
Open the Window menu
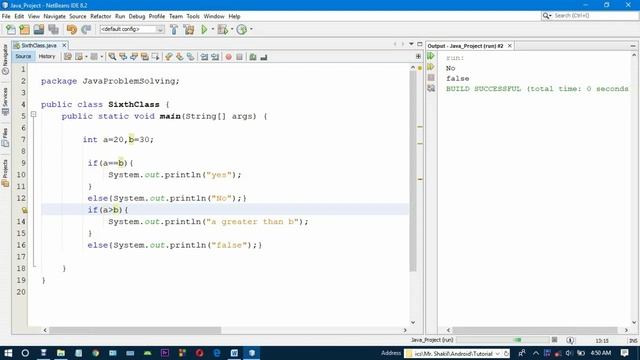tap(214, 16)
